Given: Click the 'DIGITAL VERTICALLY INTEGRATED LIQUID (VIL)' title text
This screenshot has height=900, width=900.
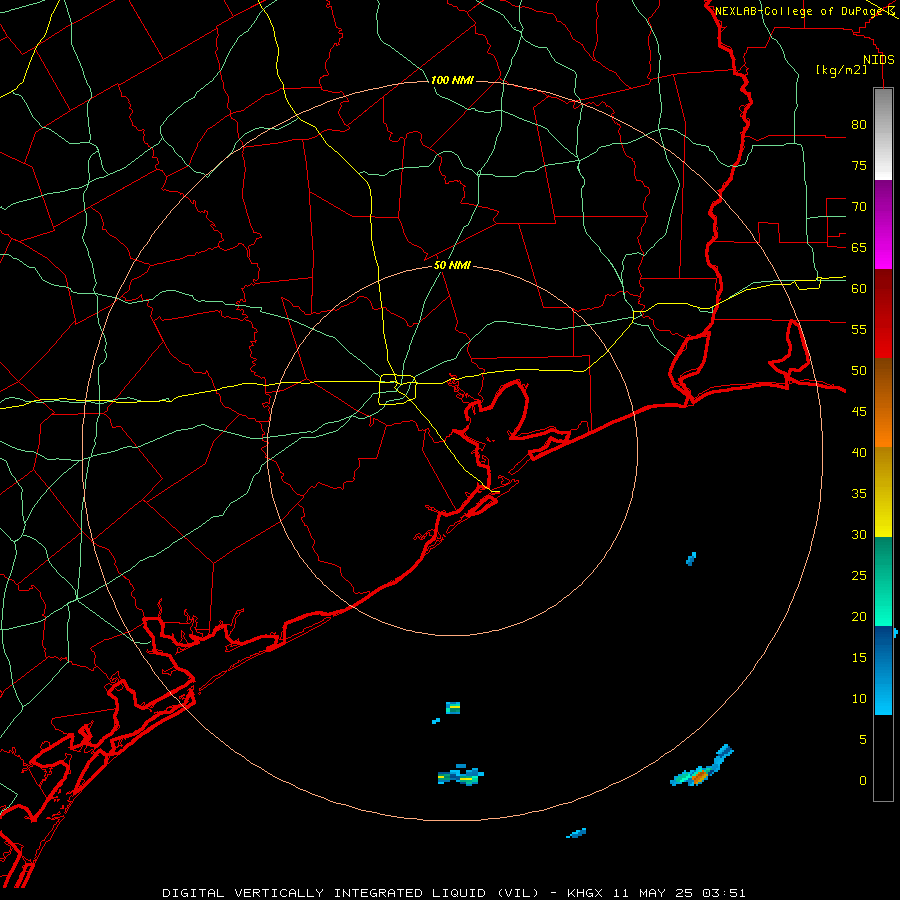Looking at the screenshot, I should point(351,893).
